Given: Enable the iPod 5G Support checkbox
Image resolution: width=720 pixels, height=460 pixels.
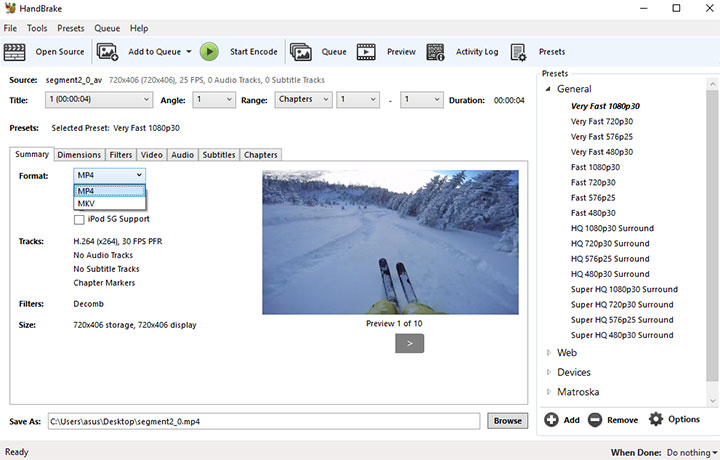Looking at the screenshot, I should click(x=79, y=219).
